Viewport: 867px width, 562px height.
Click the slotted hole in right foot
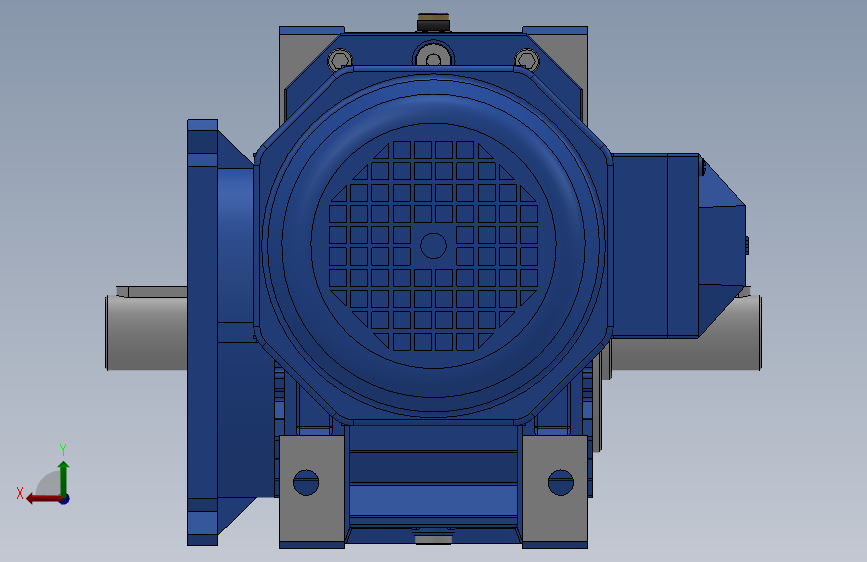561,482
